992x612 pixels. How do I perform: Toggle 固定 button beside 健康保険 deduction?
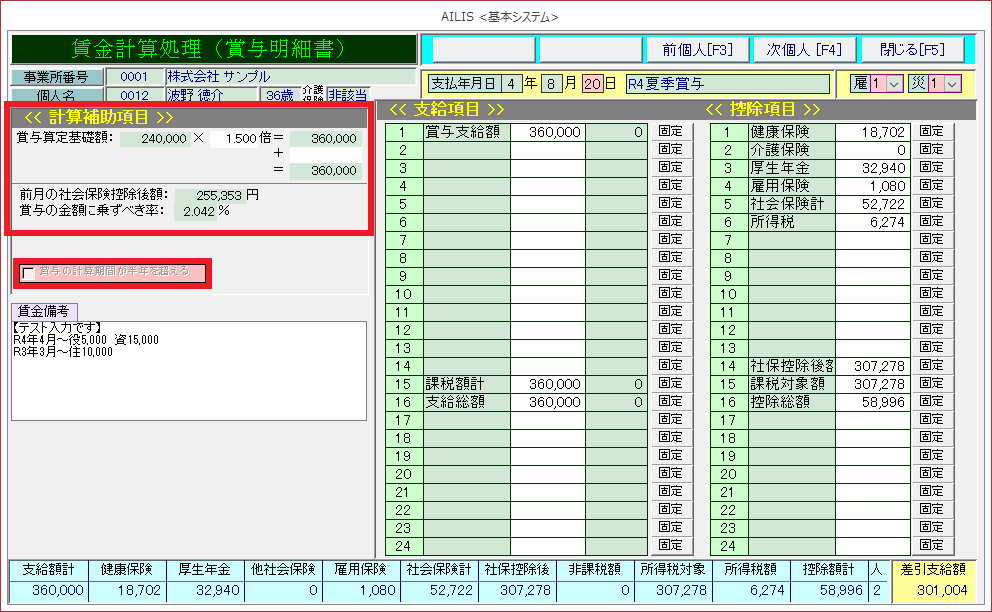pos(931,131)
